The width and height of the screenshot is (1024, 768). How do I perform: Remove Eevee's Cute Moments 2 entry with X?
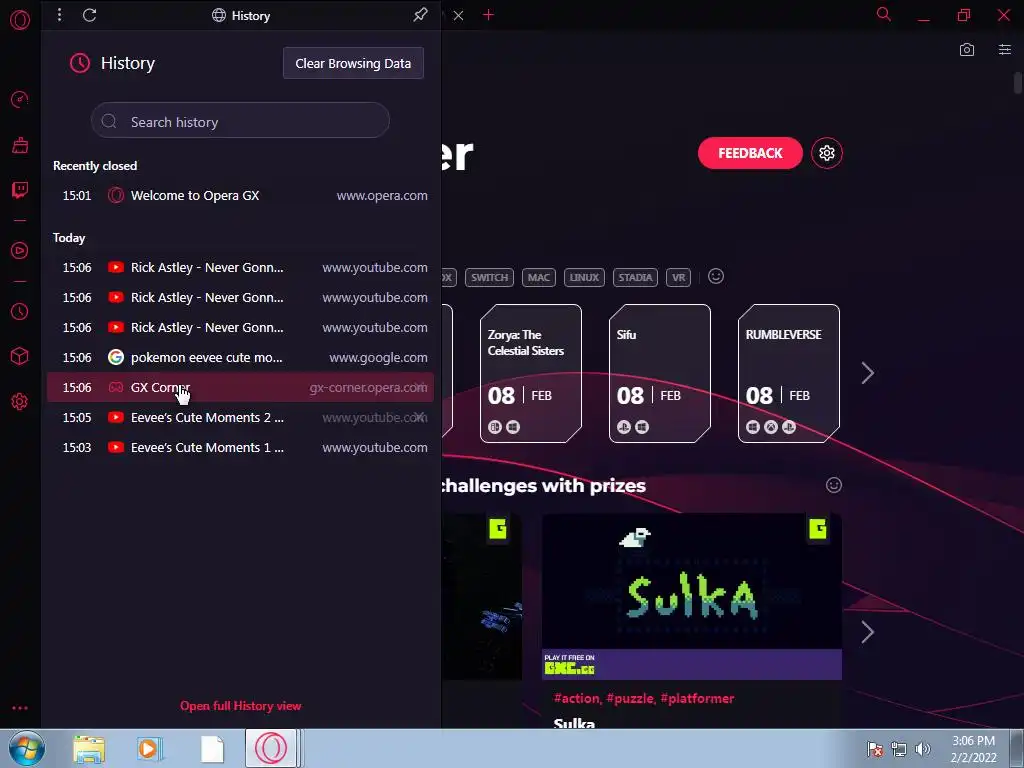click(x=420, y=416)
